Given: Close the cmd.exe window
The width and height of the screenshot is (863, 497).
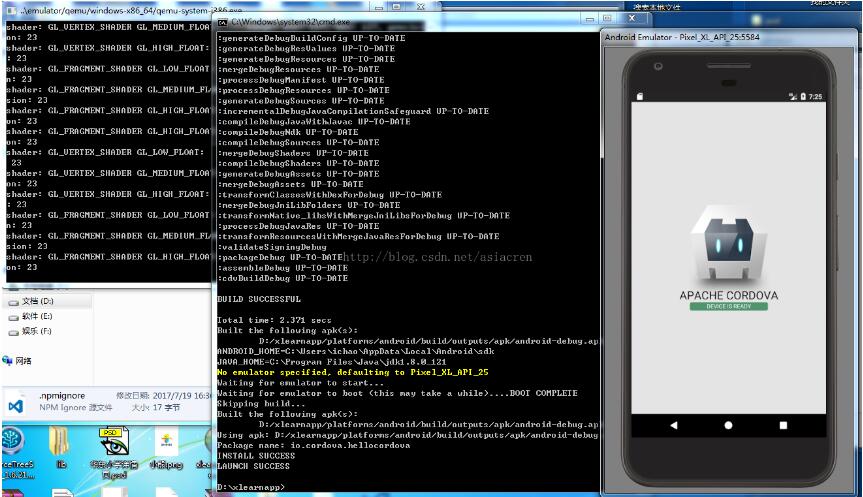Looking at the screenshot, I should (x=632, y=18).
